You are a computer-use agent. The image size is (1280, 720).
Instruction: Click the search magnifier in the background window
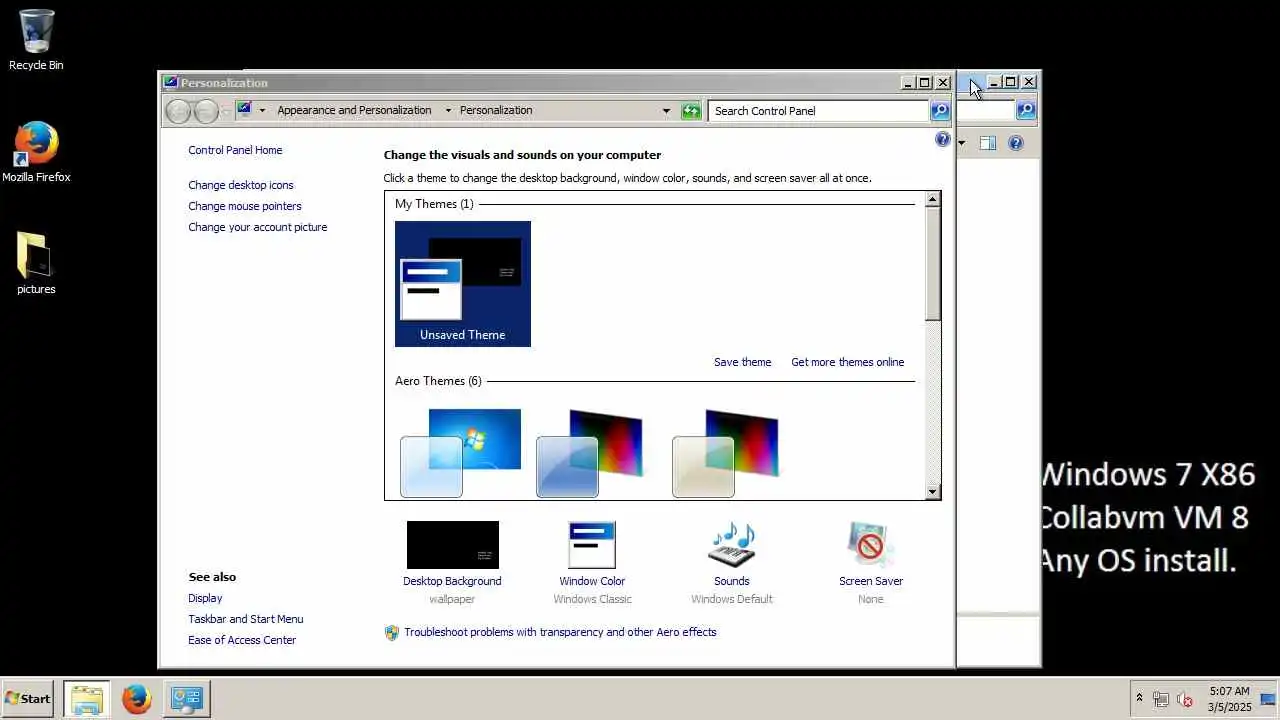[1026, 110]
